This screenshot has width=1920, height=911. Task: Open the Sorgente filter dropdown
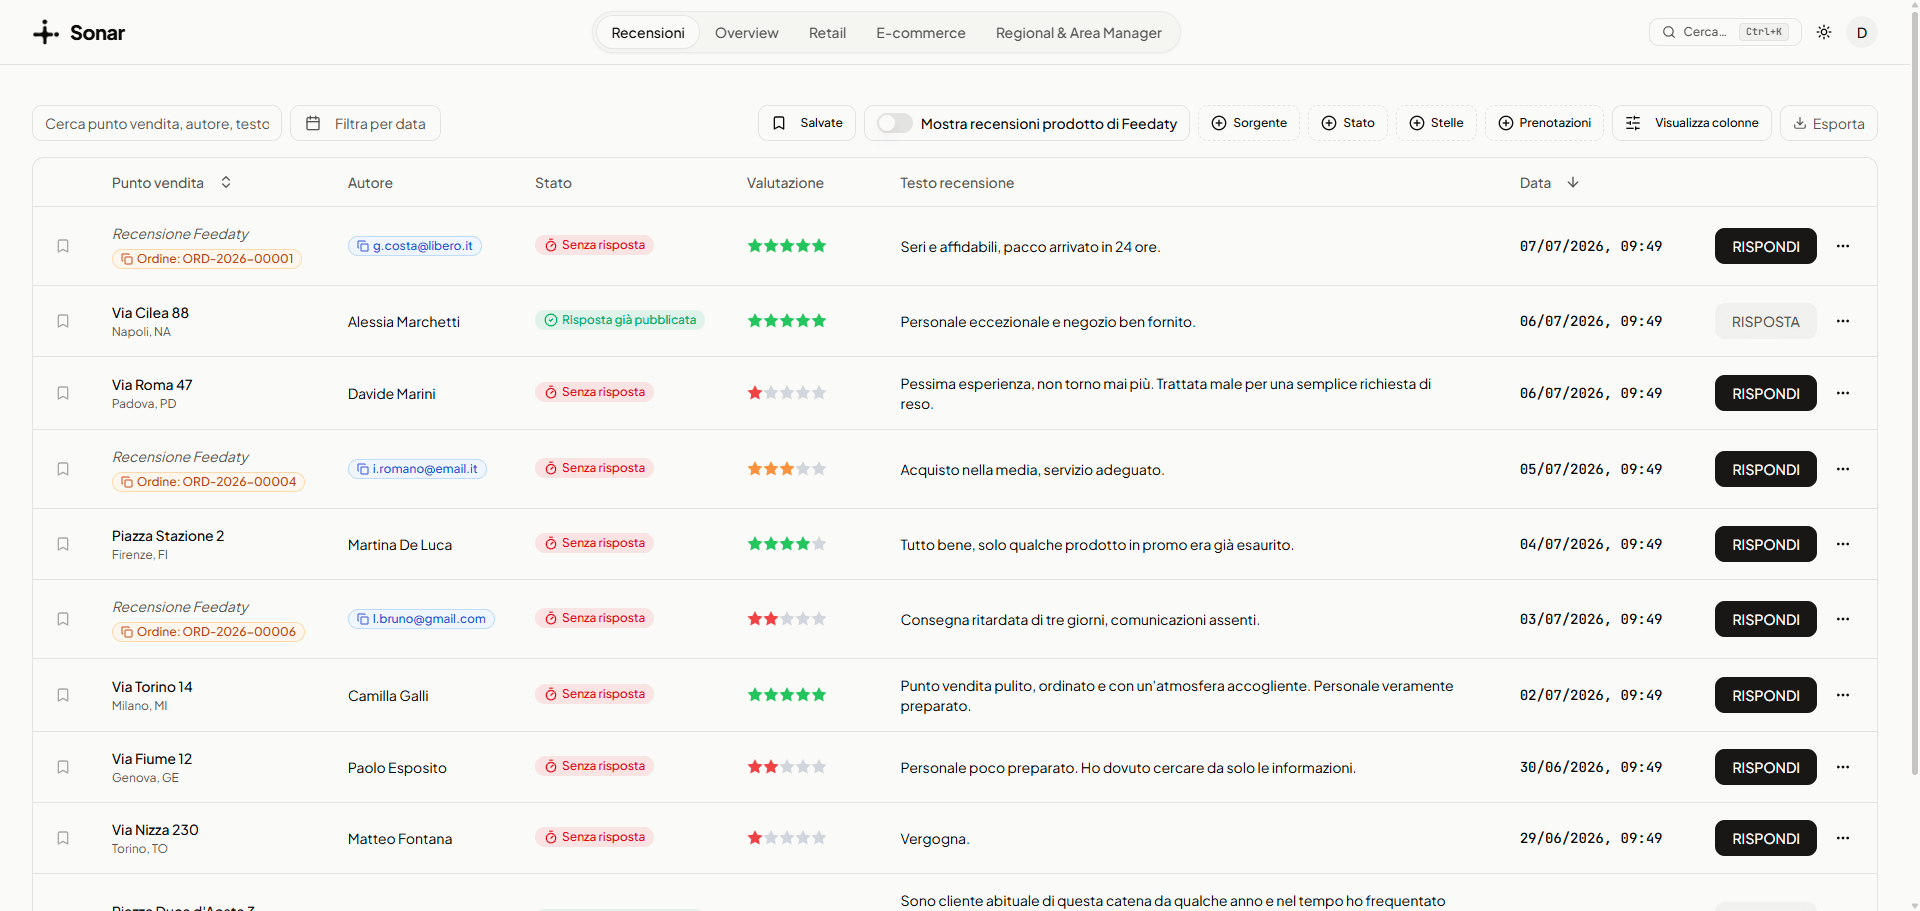click(x=1249, y=123)
